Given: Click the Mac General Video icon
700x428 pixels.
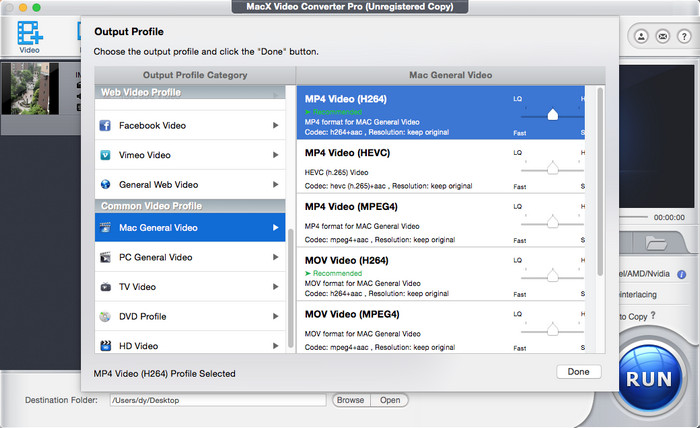Looking at the screenshot, I should coord(105,228).
